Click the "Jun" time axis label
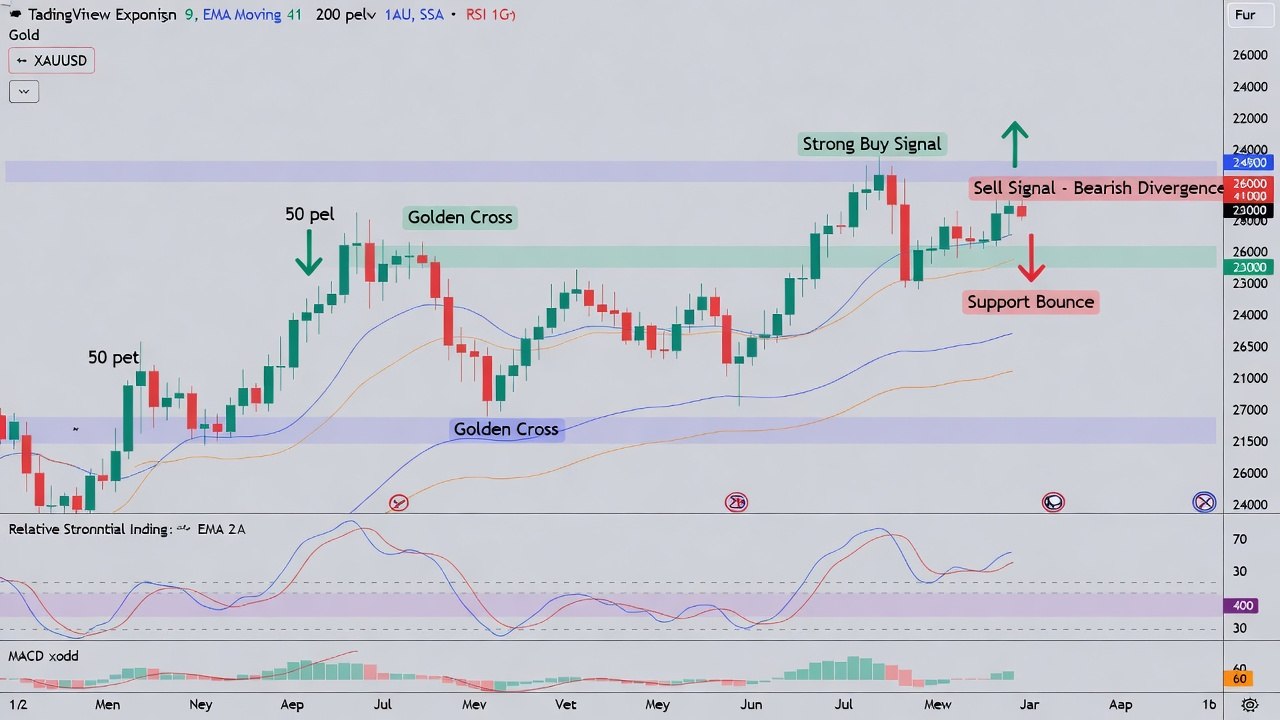Image resolution: width=1280 pixels, height=720 pixels. point(750,704)
